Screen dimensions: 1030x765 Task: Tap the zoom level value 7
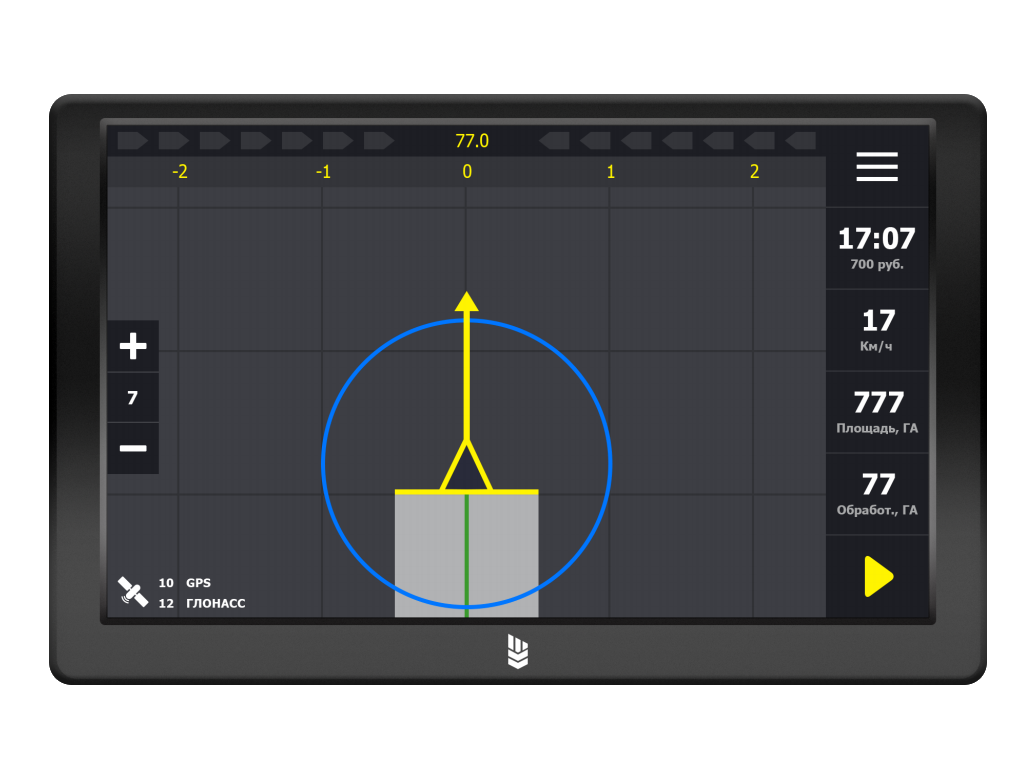[x=133, y=398]
